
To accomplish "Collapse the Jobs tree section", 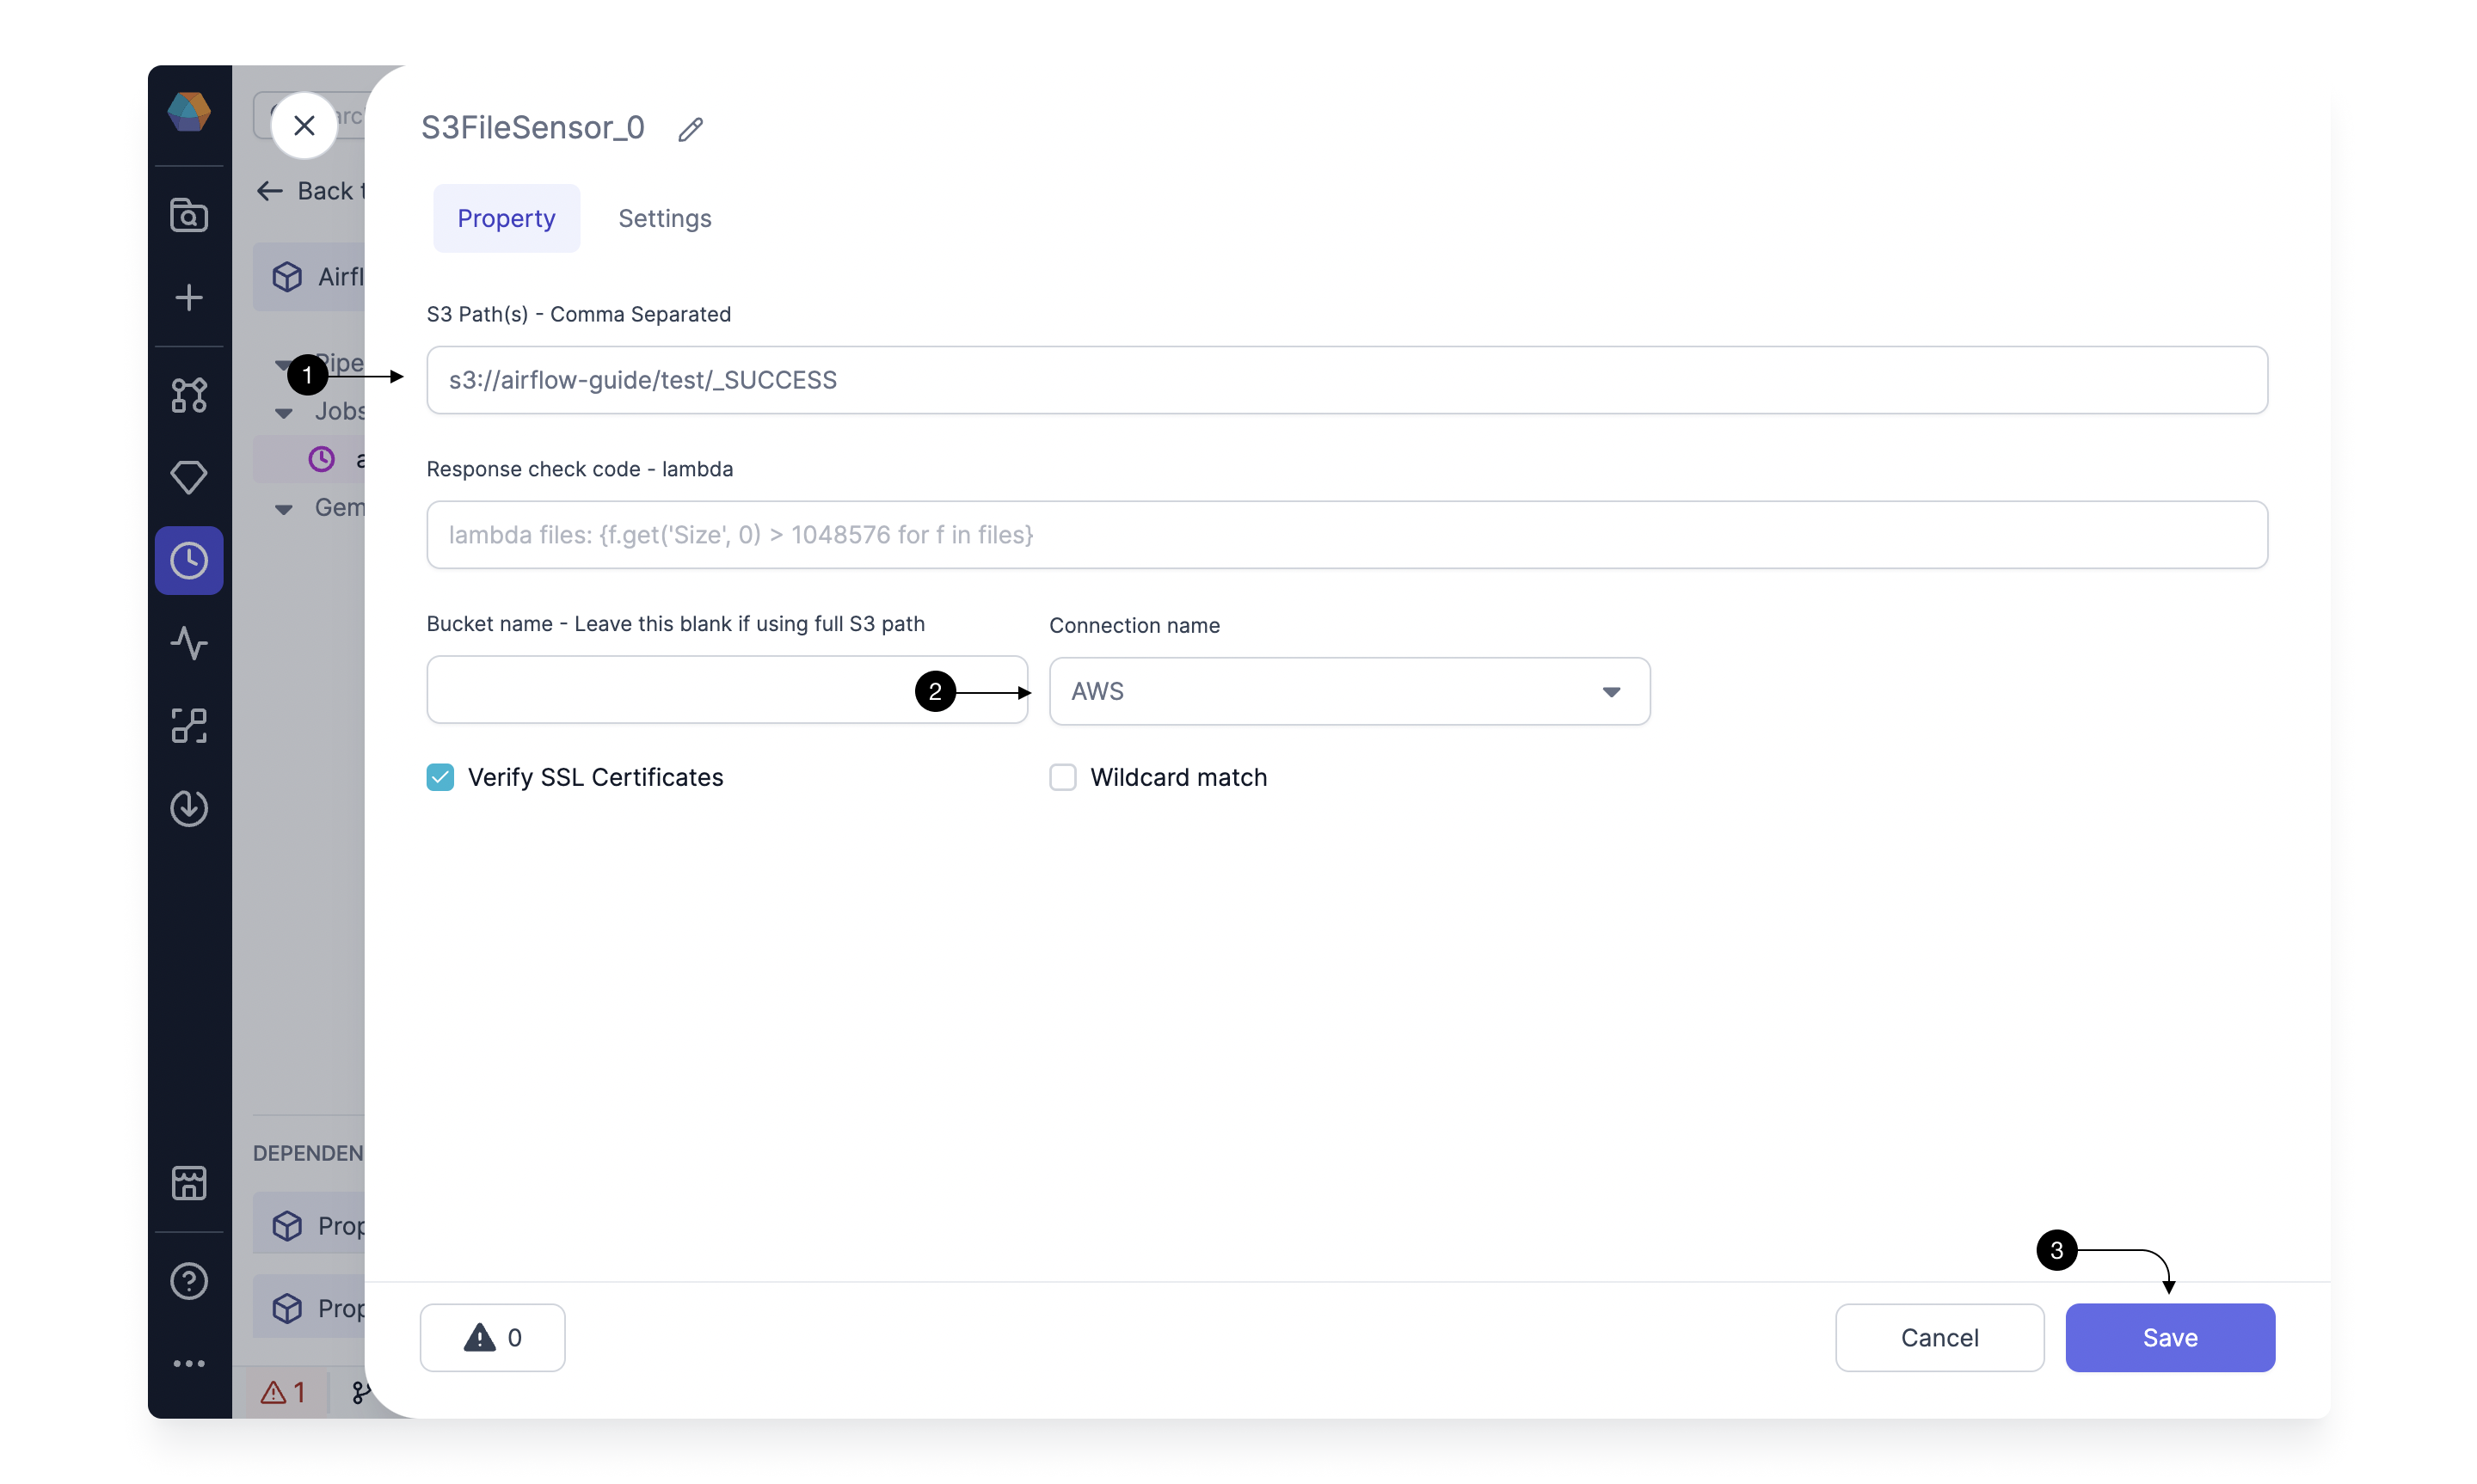I will [284, 412].
